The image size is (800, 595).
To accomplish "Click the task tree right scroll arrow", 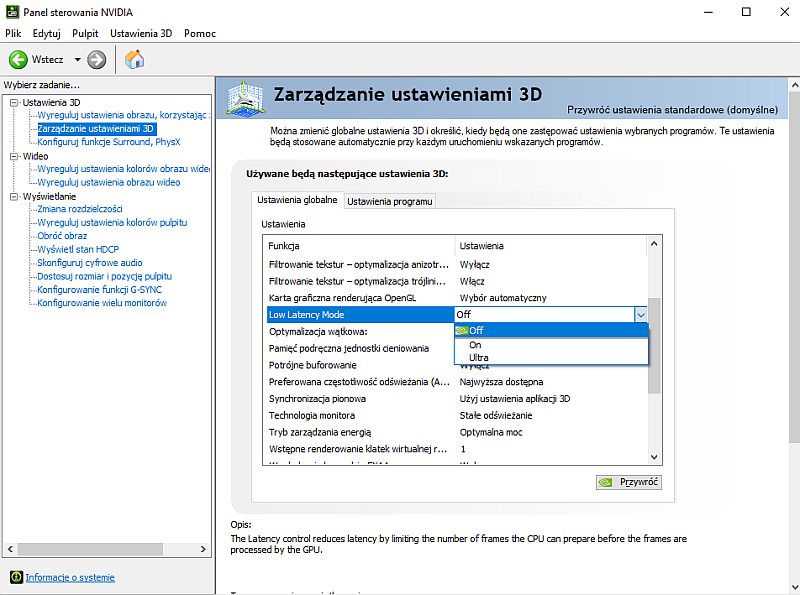I will pos(203,549).
